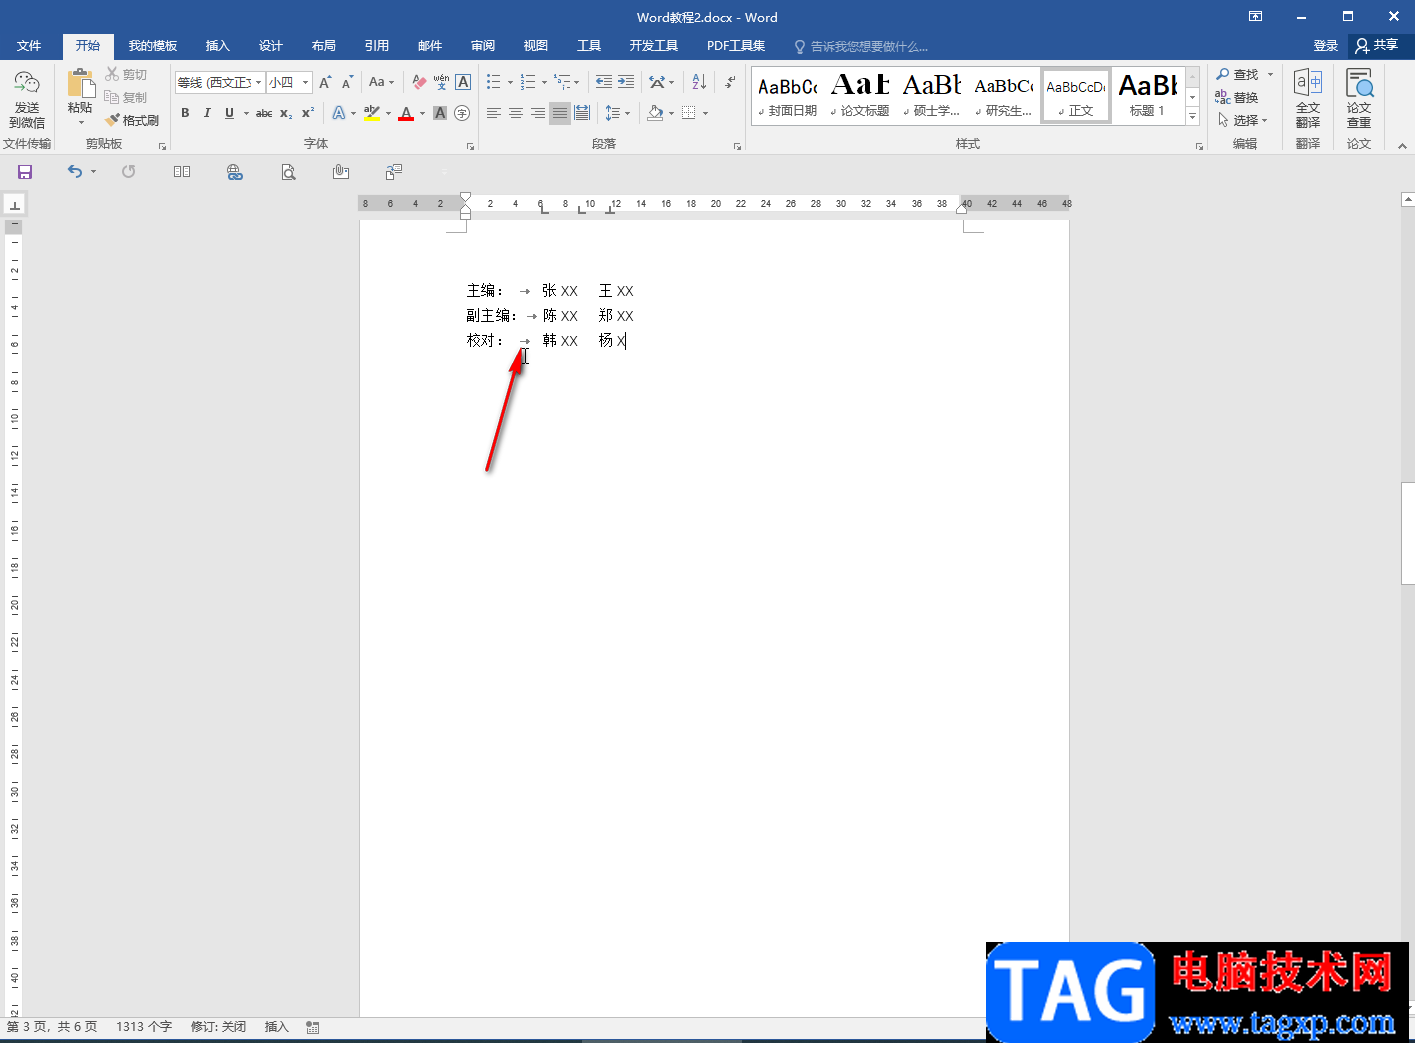The height and width of the screenshot is (1043, 1415).
Task: Click the Login (登录) button
Action: click(1326, 46)
